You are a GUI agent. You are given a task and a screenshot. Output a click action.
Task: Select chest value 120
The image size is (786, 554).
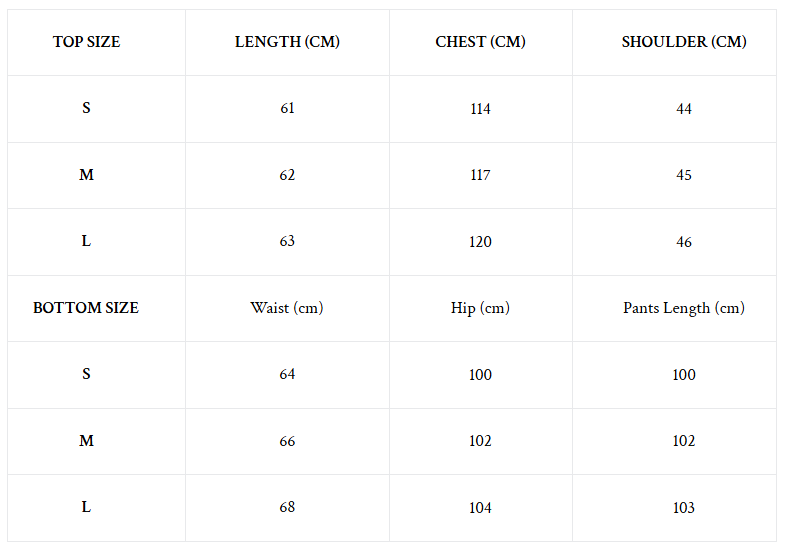tap(480, 242)
